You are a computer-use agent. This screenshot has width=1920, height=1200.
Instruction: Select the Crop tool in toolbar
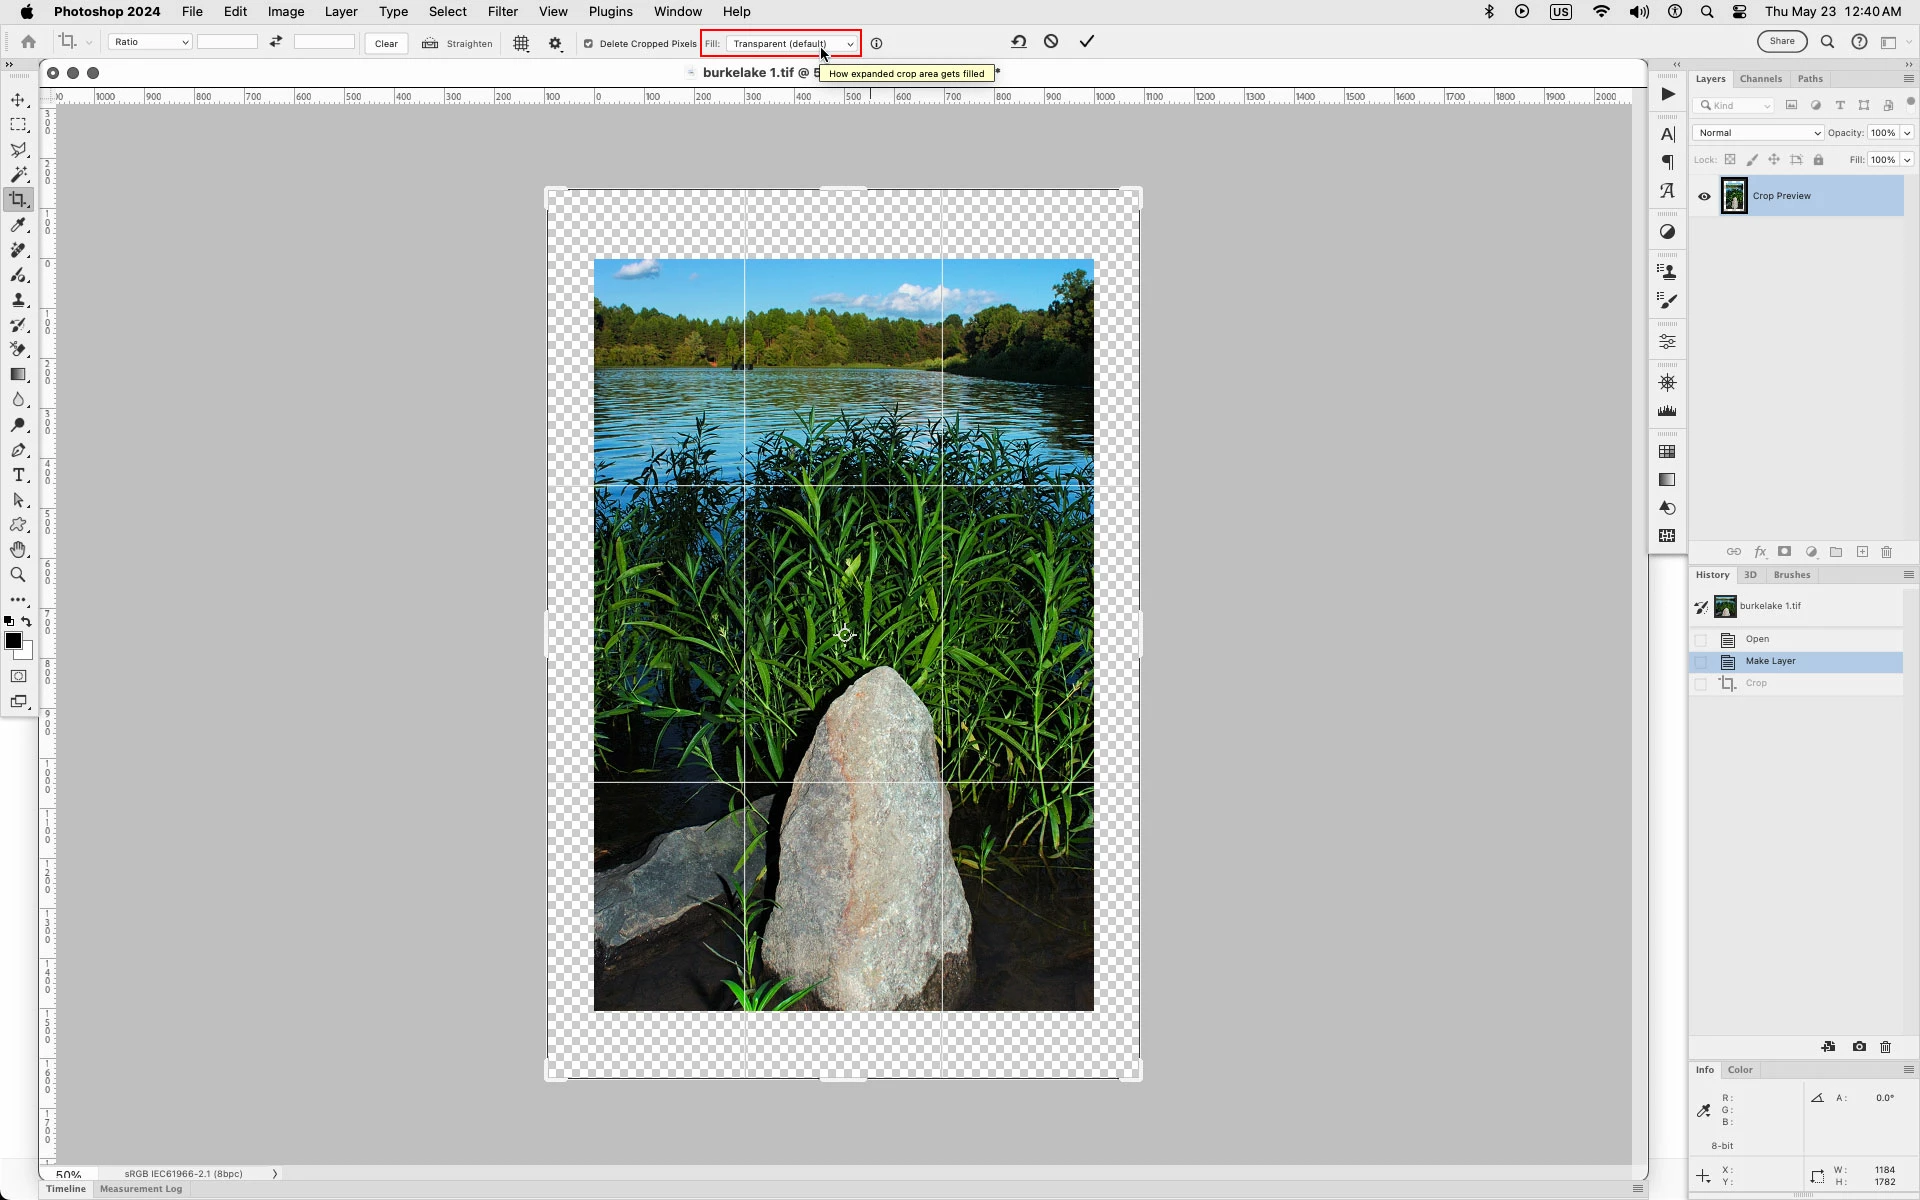point(18,200)
